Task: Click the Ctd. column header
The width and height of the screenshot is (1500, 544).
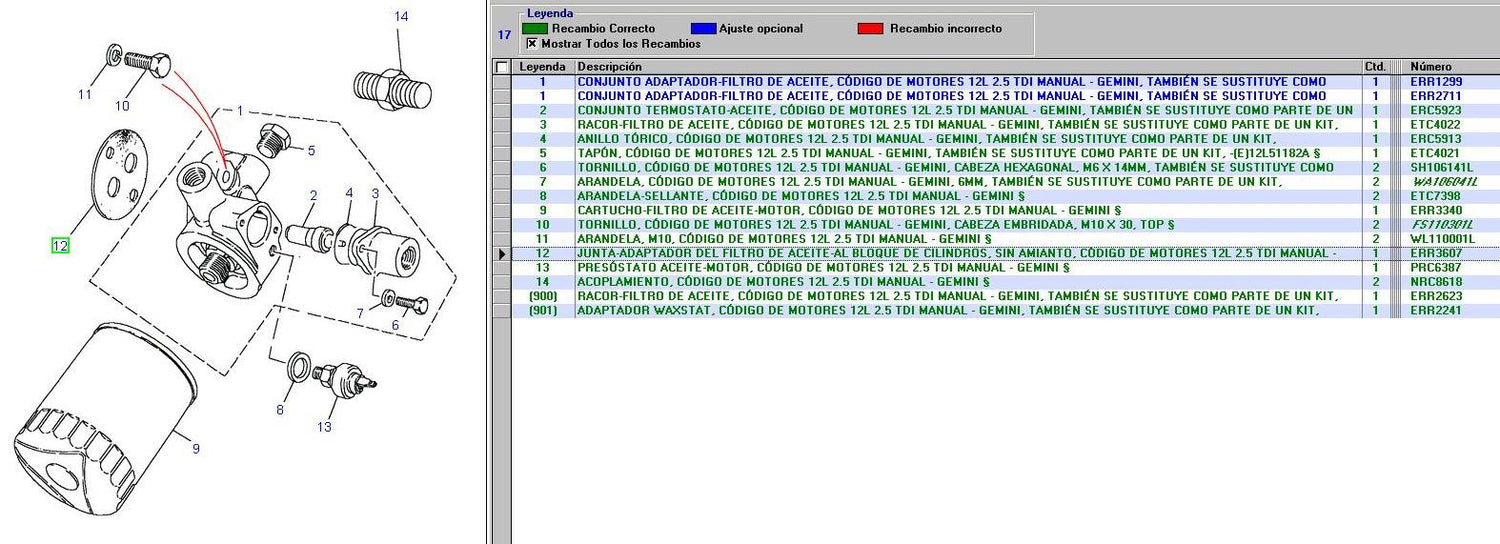Action: pos(1375,67)
